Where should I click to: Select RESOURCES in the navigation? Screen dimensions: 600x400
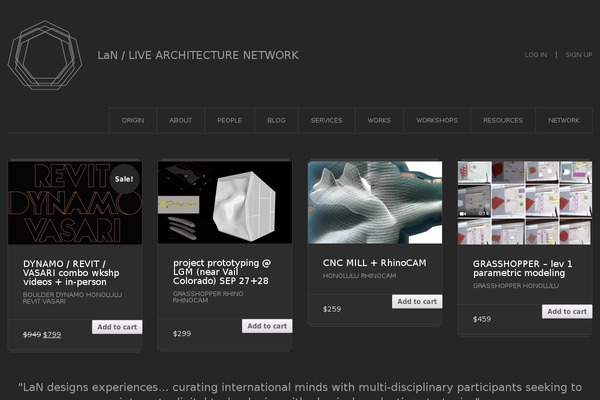click(x=503, y=120)
